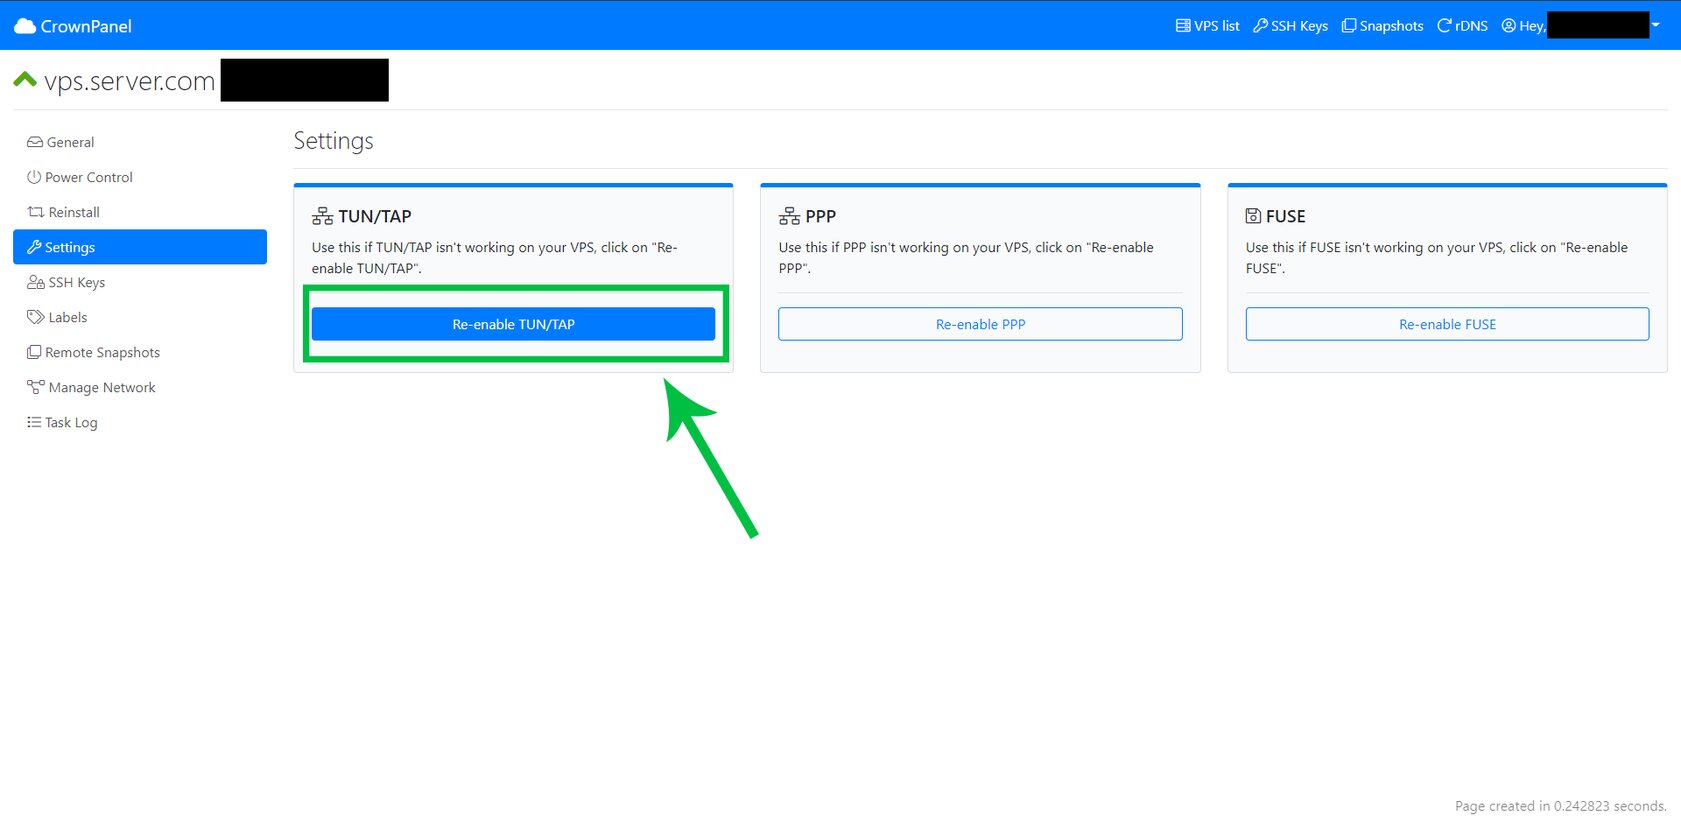The width and height of the screenshot is (1681, 830).
Task: Open Snapshots in the top navigation
Action: (x=1382, y=26)
